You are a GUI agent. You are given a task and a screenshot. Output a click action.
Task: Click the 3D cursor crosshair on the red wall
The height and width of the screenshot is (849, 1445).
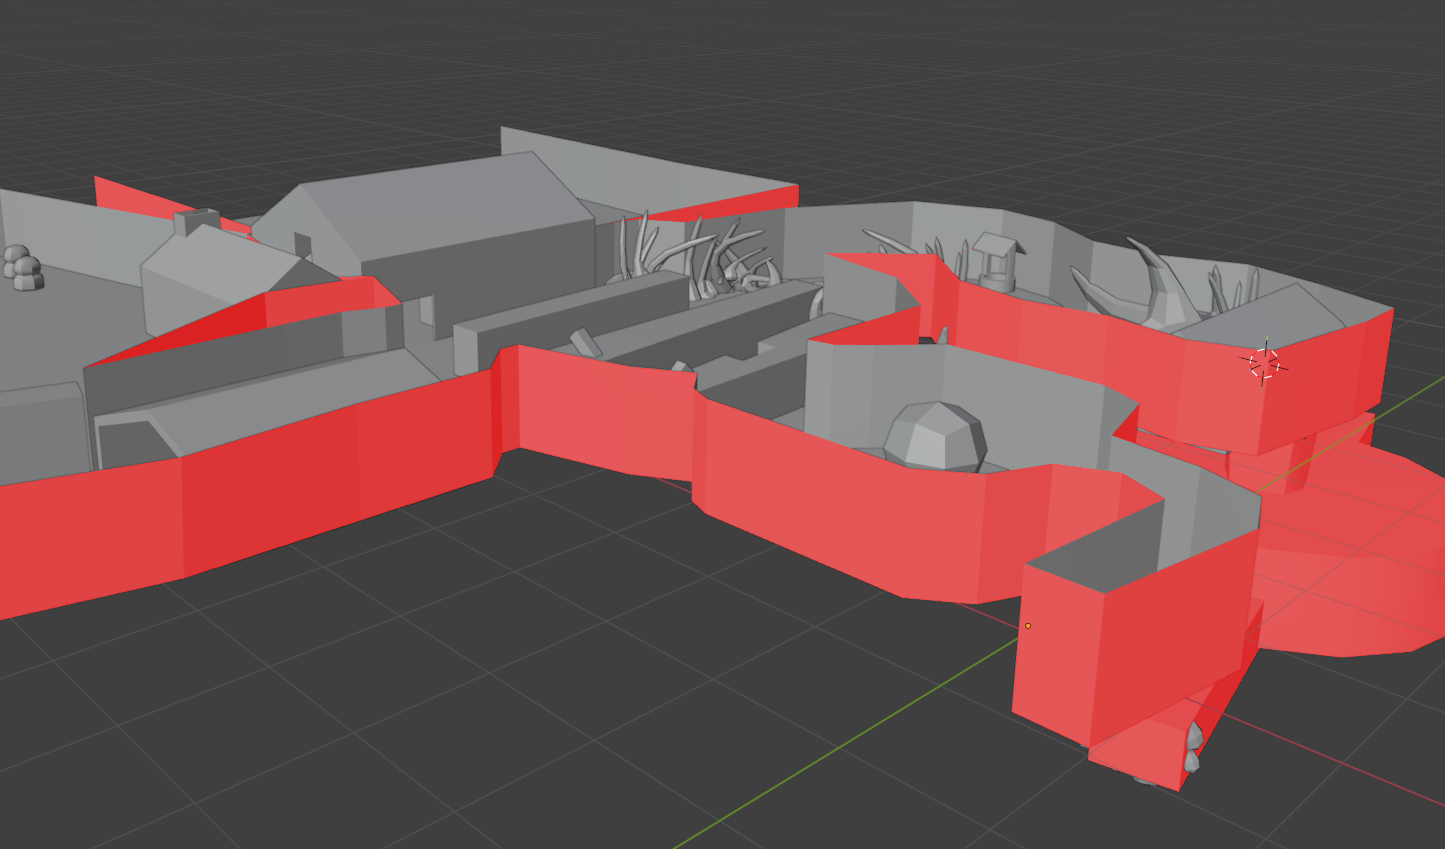coord(1264,362)
